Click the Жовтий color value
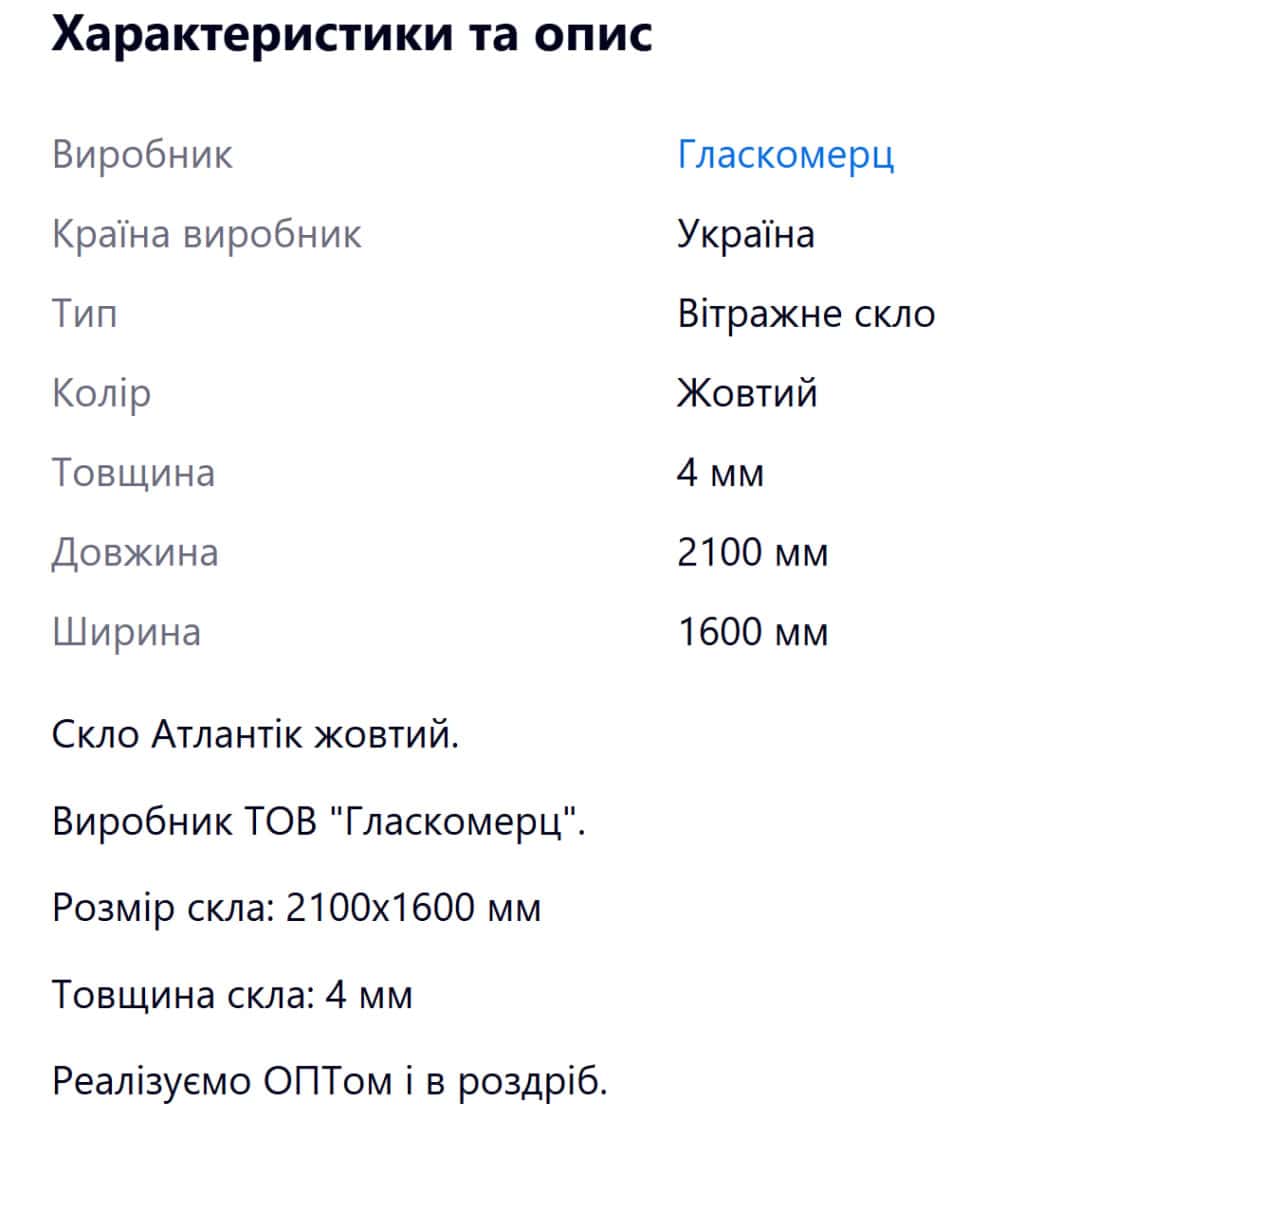Image resolution: width=1280 pixels, height=1209 pixels. [747, 393]
